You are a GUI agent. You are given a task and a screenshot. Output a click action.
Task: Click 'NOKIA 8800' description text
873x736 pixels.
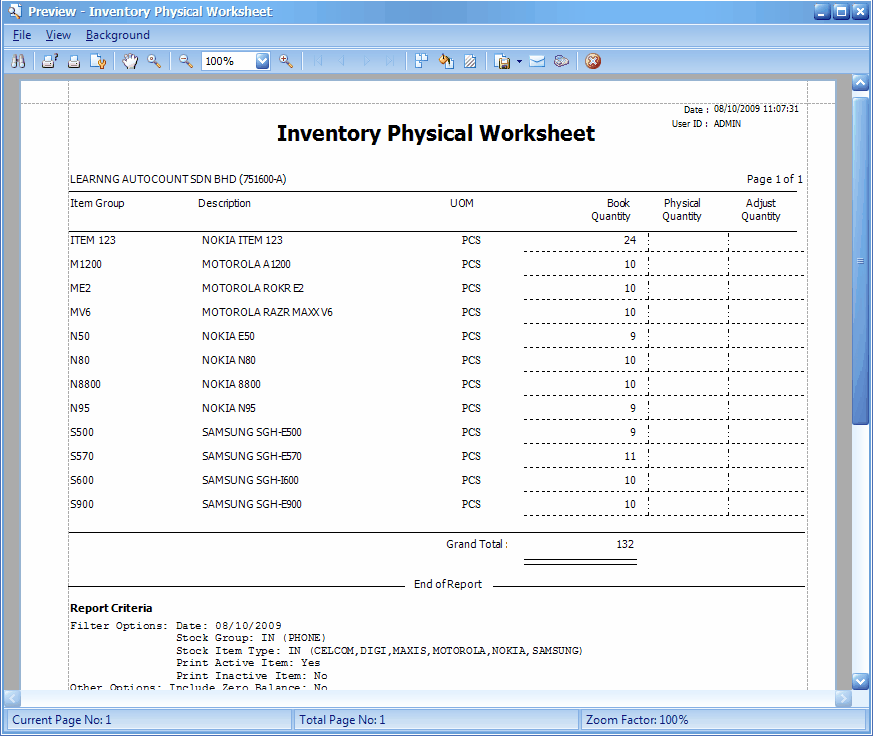point(231,384)
